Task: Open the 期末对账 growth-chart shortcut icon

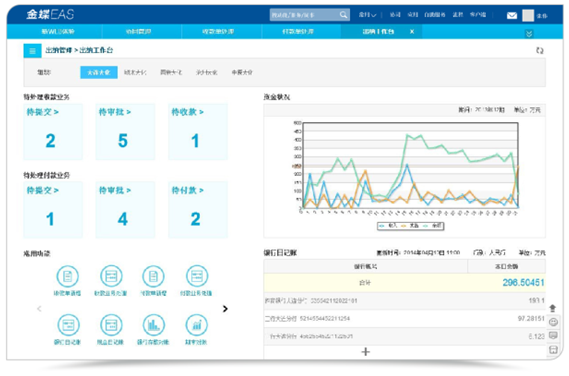Action: click(x=197, y=325)
